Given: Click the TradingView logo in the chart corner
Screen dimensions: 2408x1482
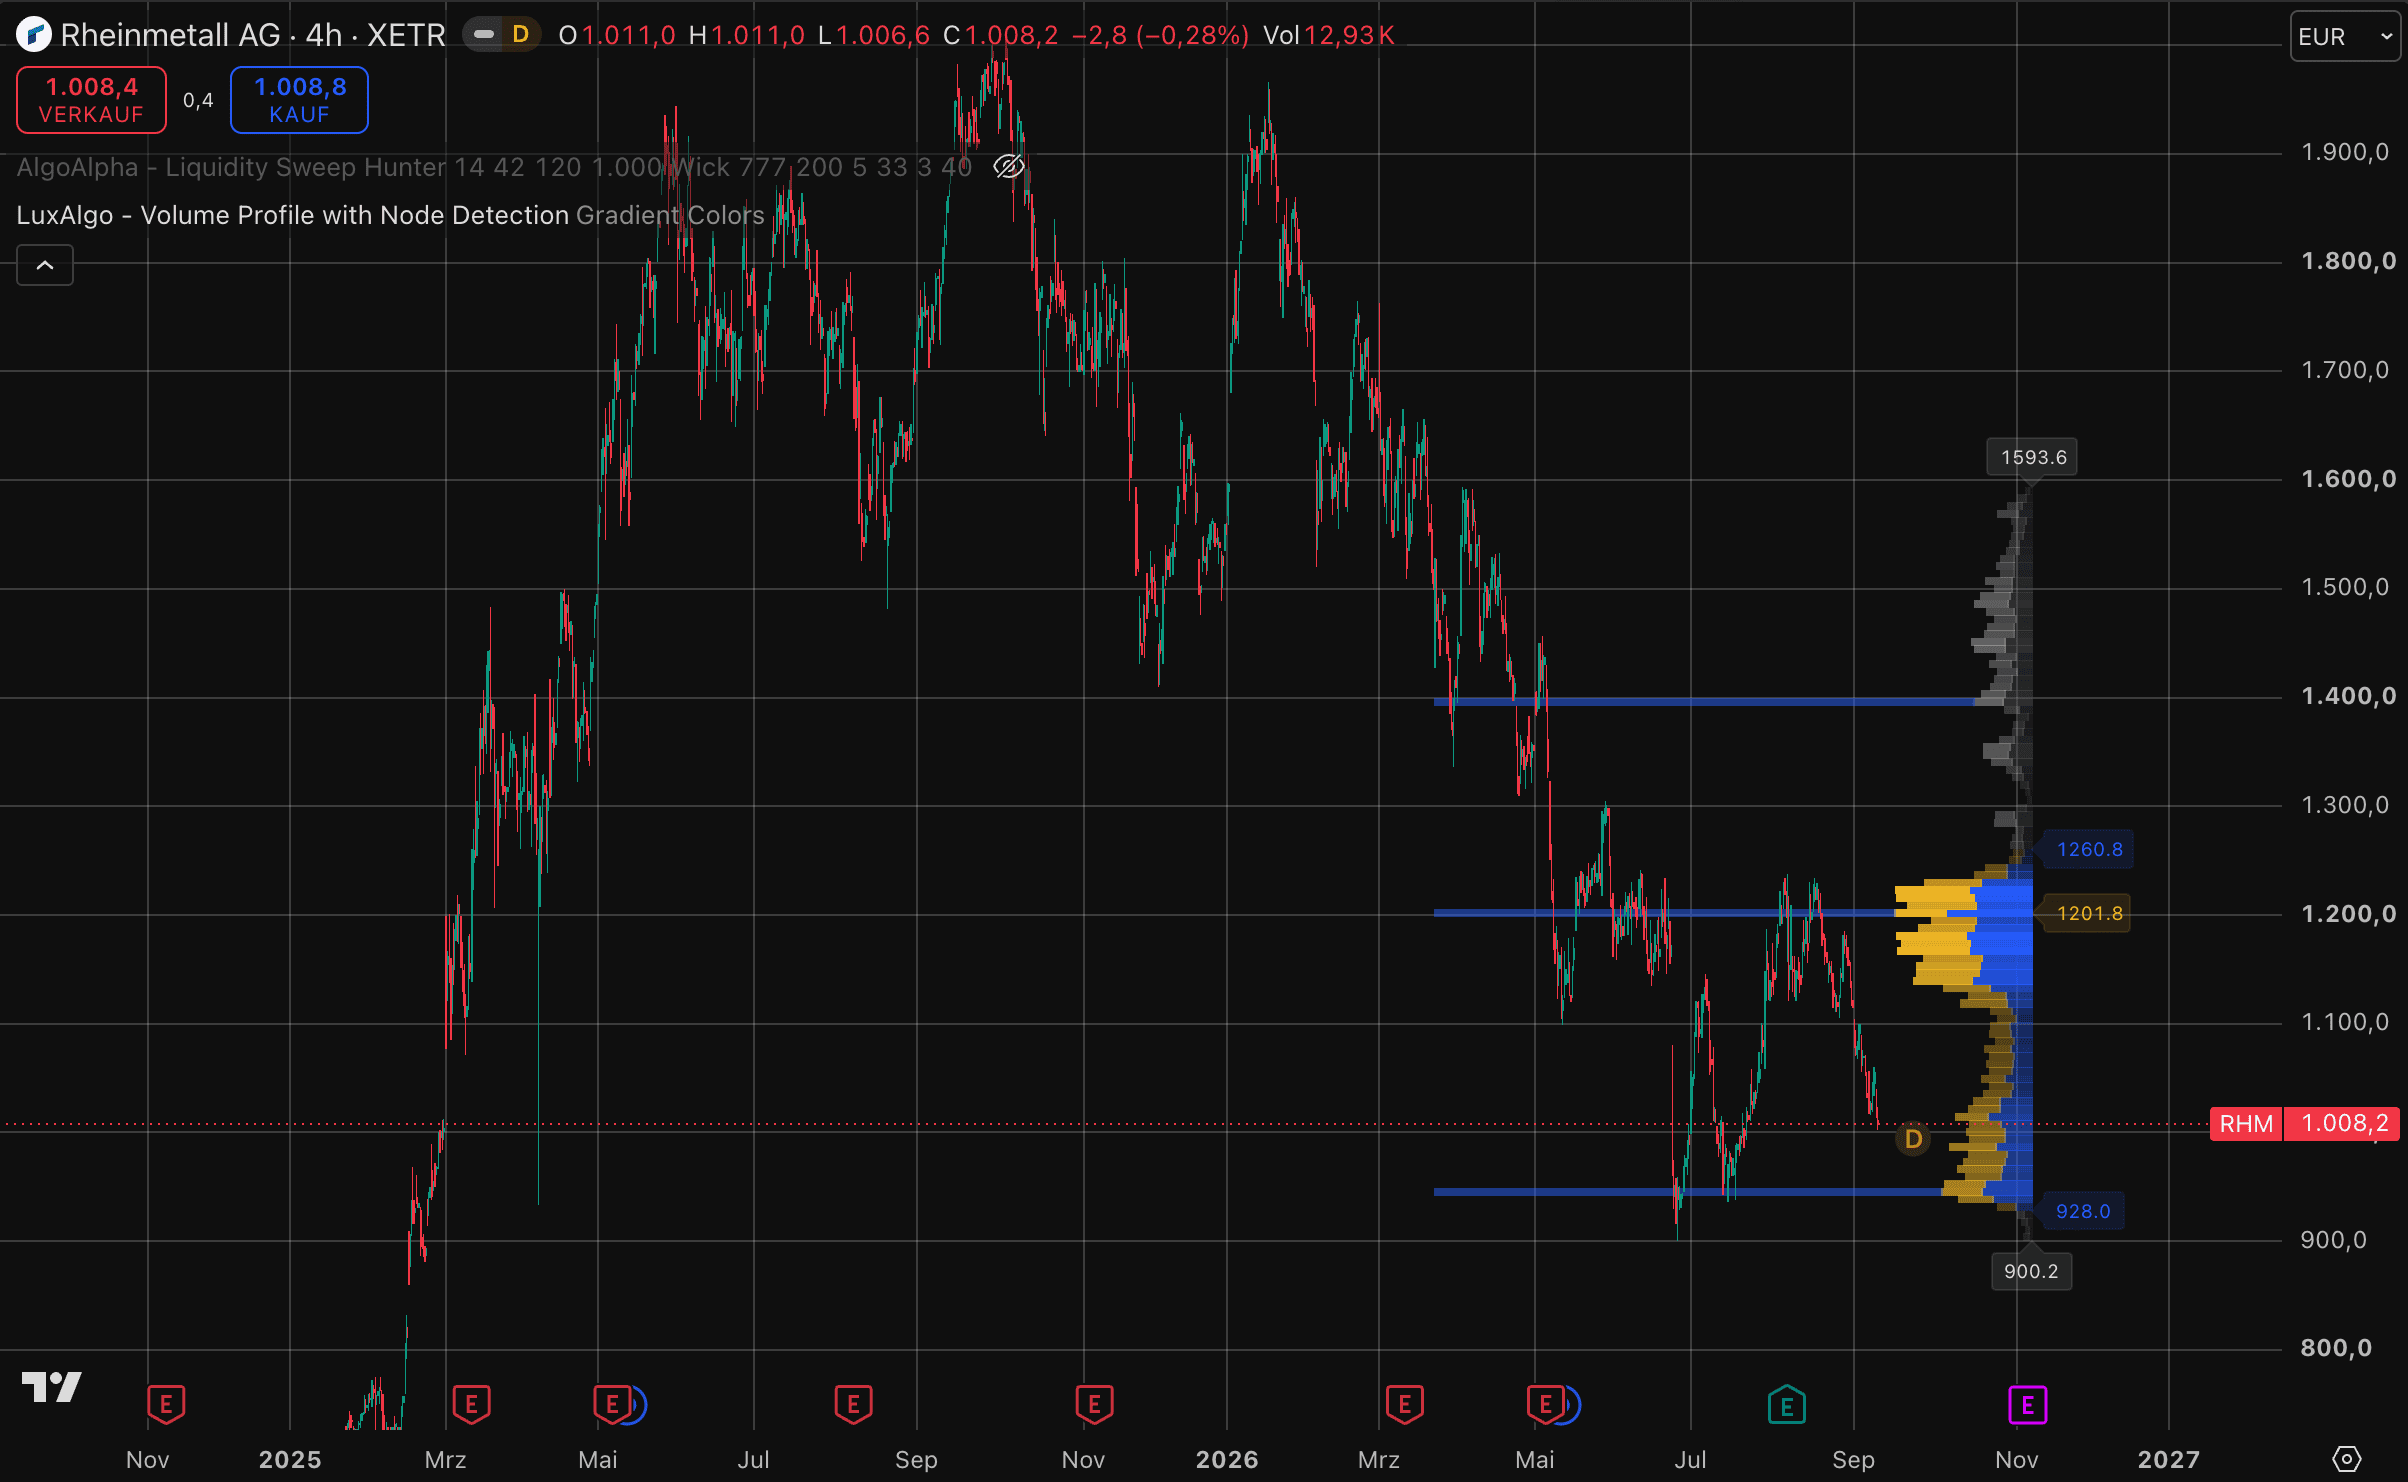Looking at the screenshot, I should point(52,1387).
